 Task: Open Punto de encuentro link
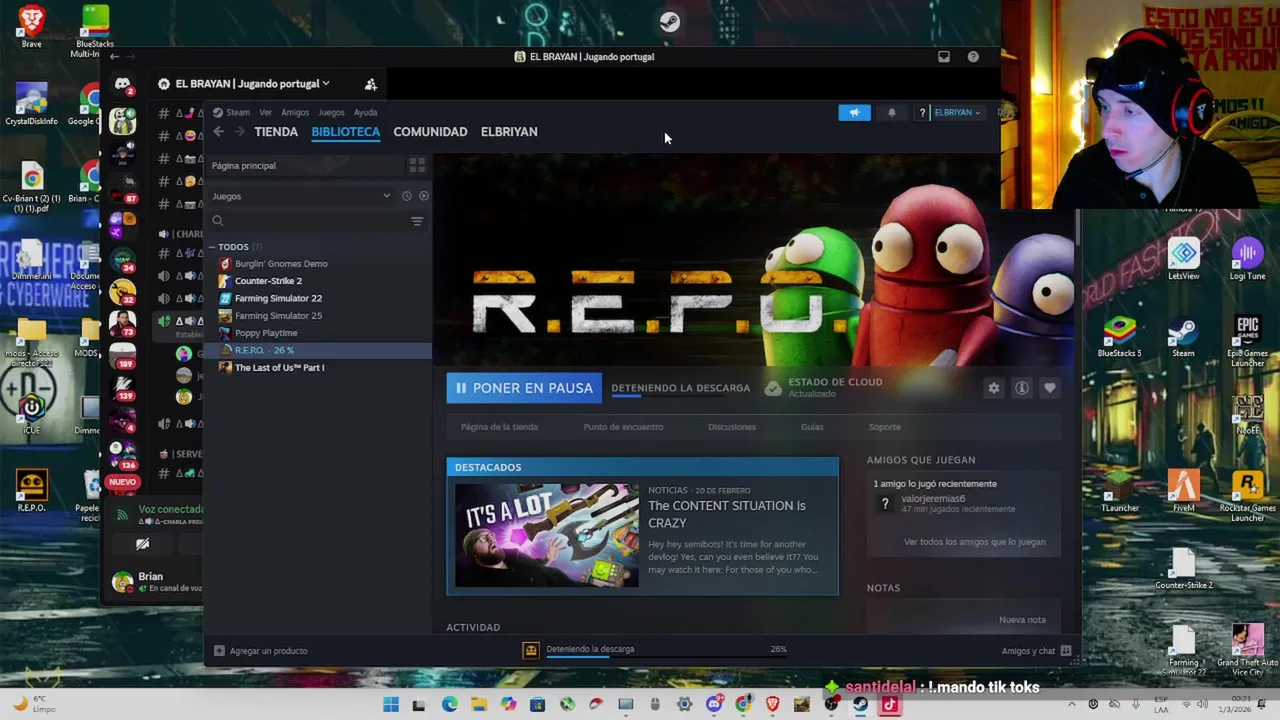[x=623, y=427]
